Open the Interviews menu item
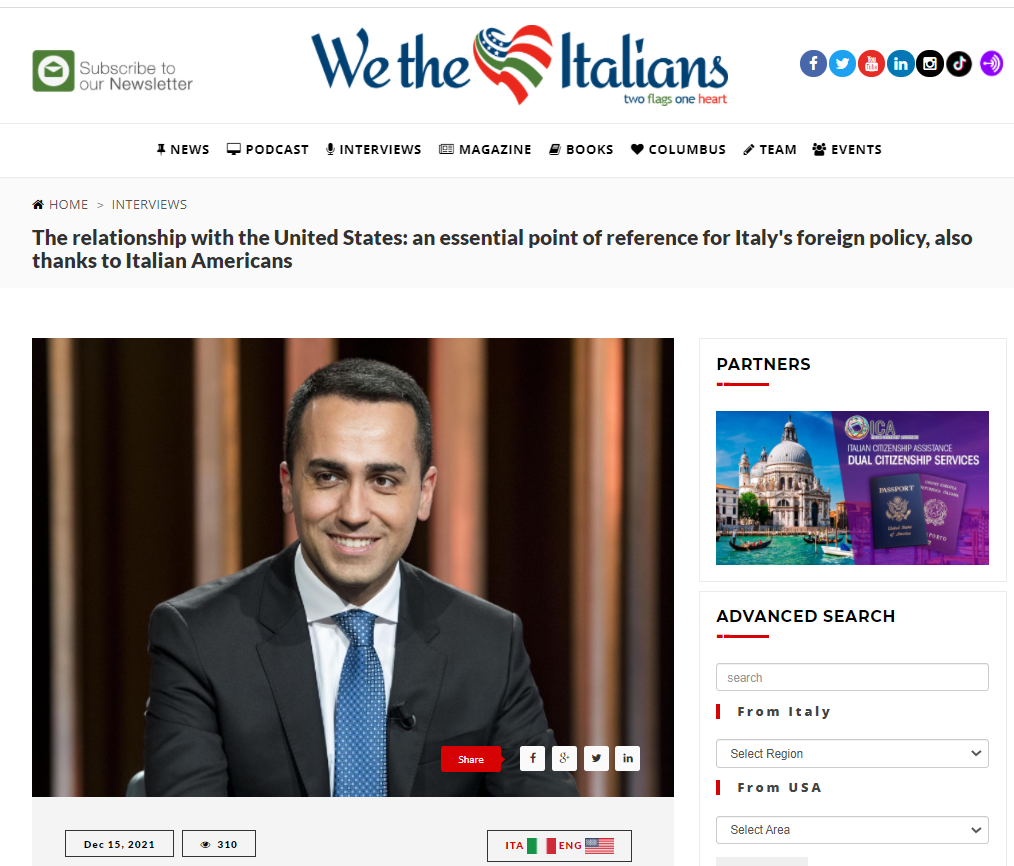Viewport: 1014px width, 866px height. (x=373, y=149)
